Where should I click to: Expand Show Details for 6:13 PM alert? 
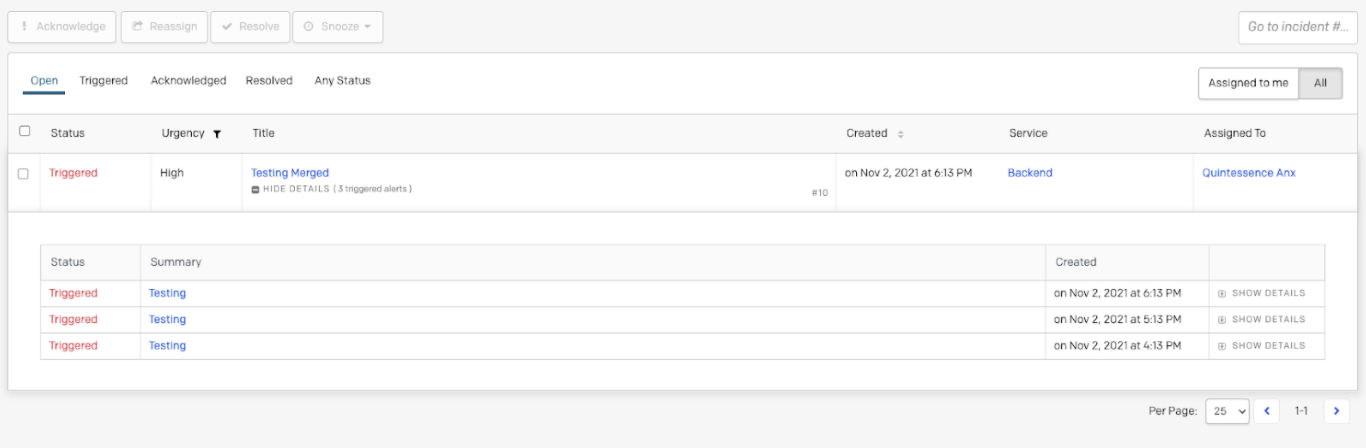coord(1261,293)
